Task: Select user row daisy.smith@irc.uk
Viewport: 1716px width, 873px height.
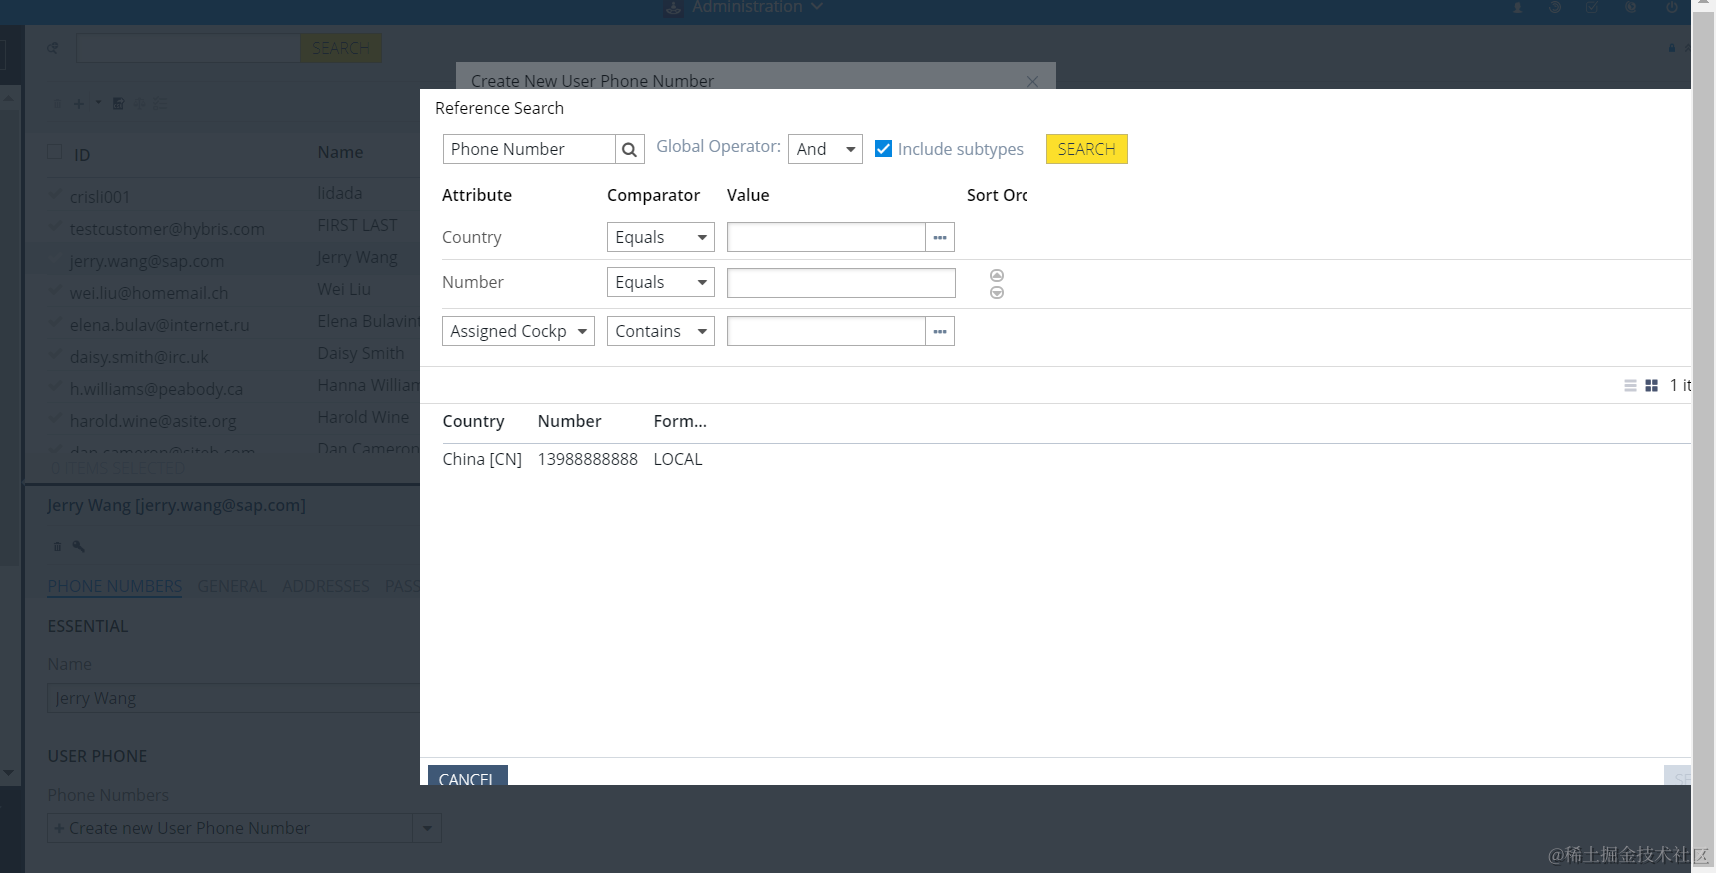Action: coord(232,356)
